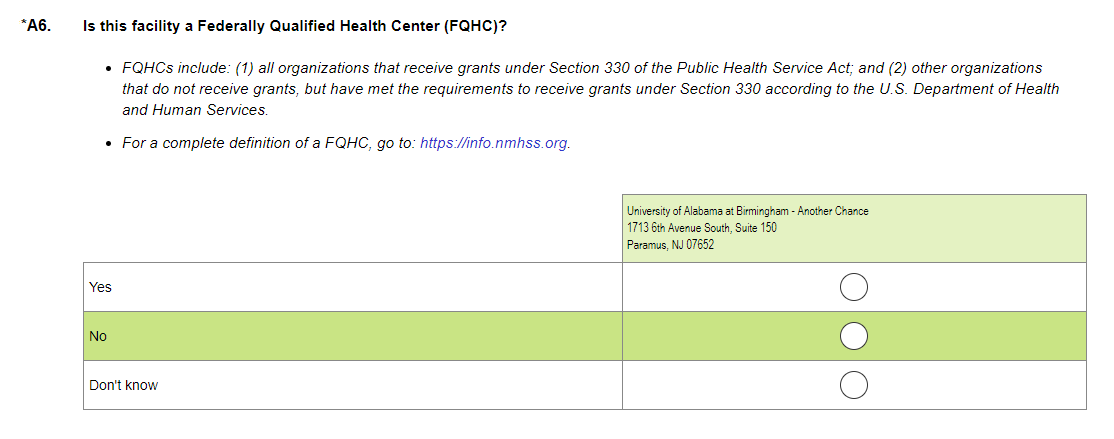This screenshot has width=1114, height=439.
Task: Open the https://info.nmhss.org link
Action: pyautogui.click(x=494, y=143)
